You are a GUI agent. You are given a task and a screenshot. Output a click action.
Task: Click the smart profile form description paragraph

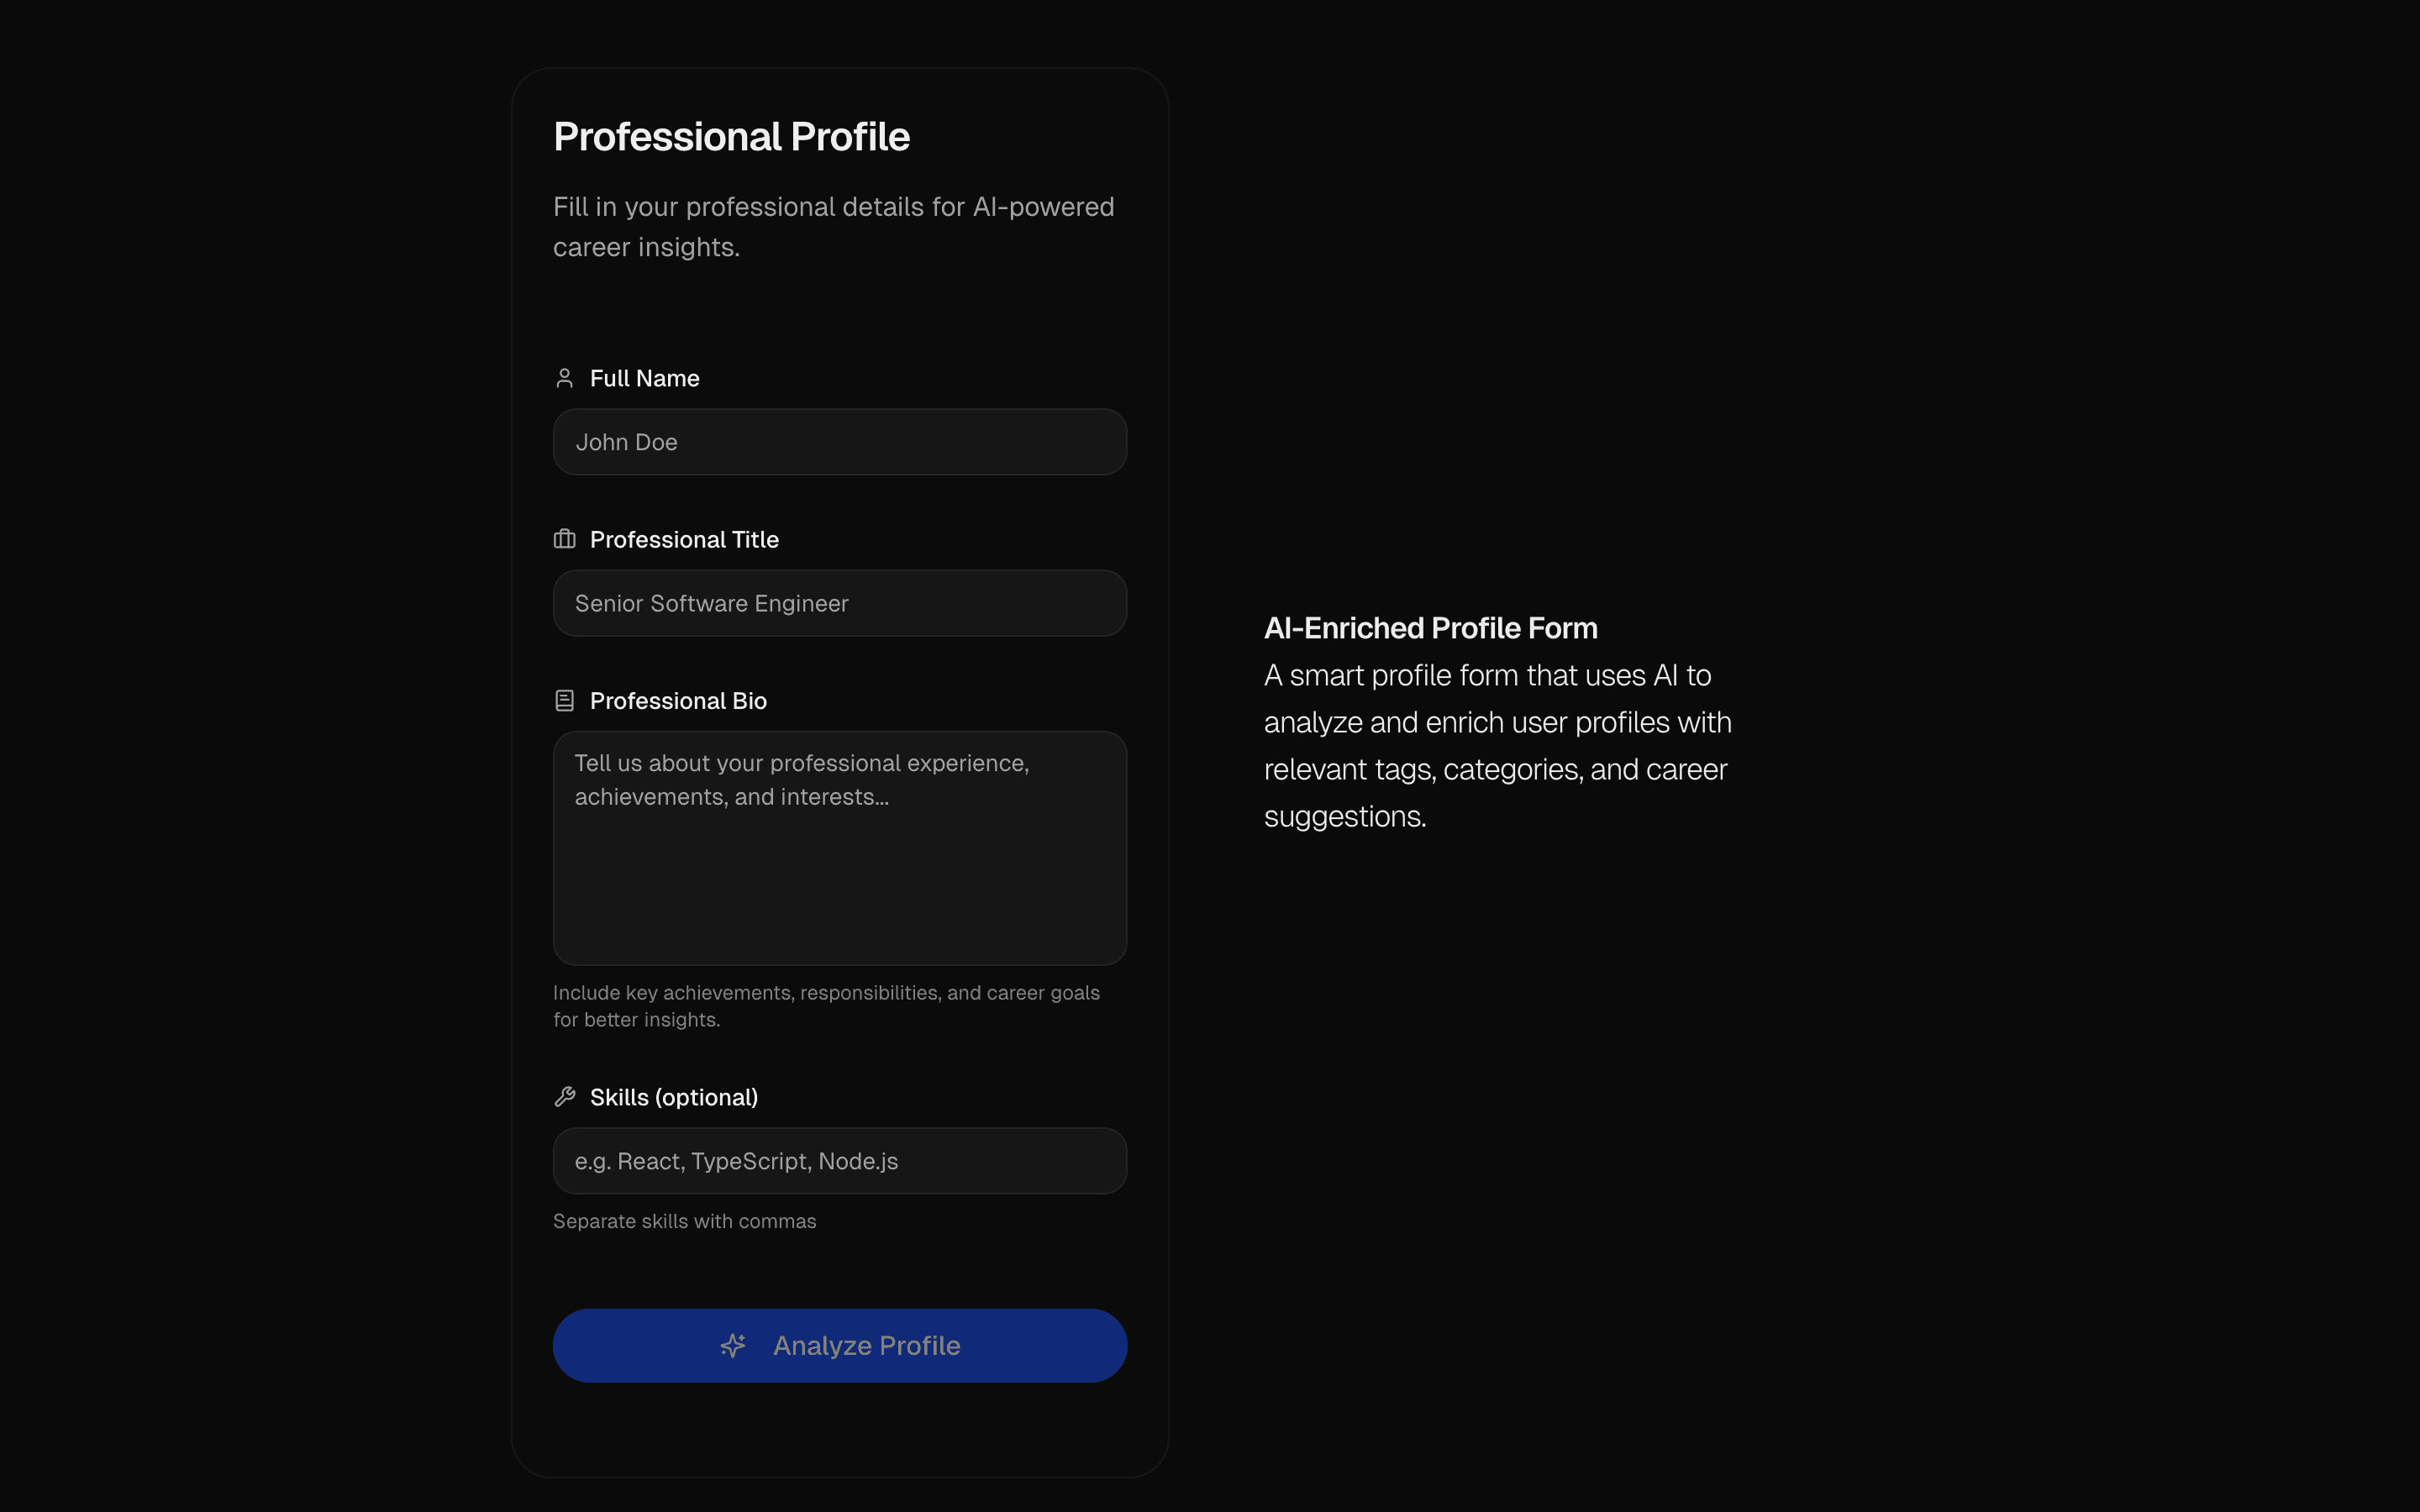pos(1497,745)
